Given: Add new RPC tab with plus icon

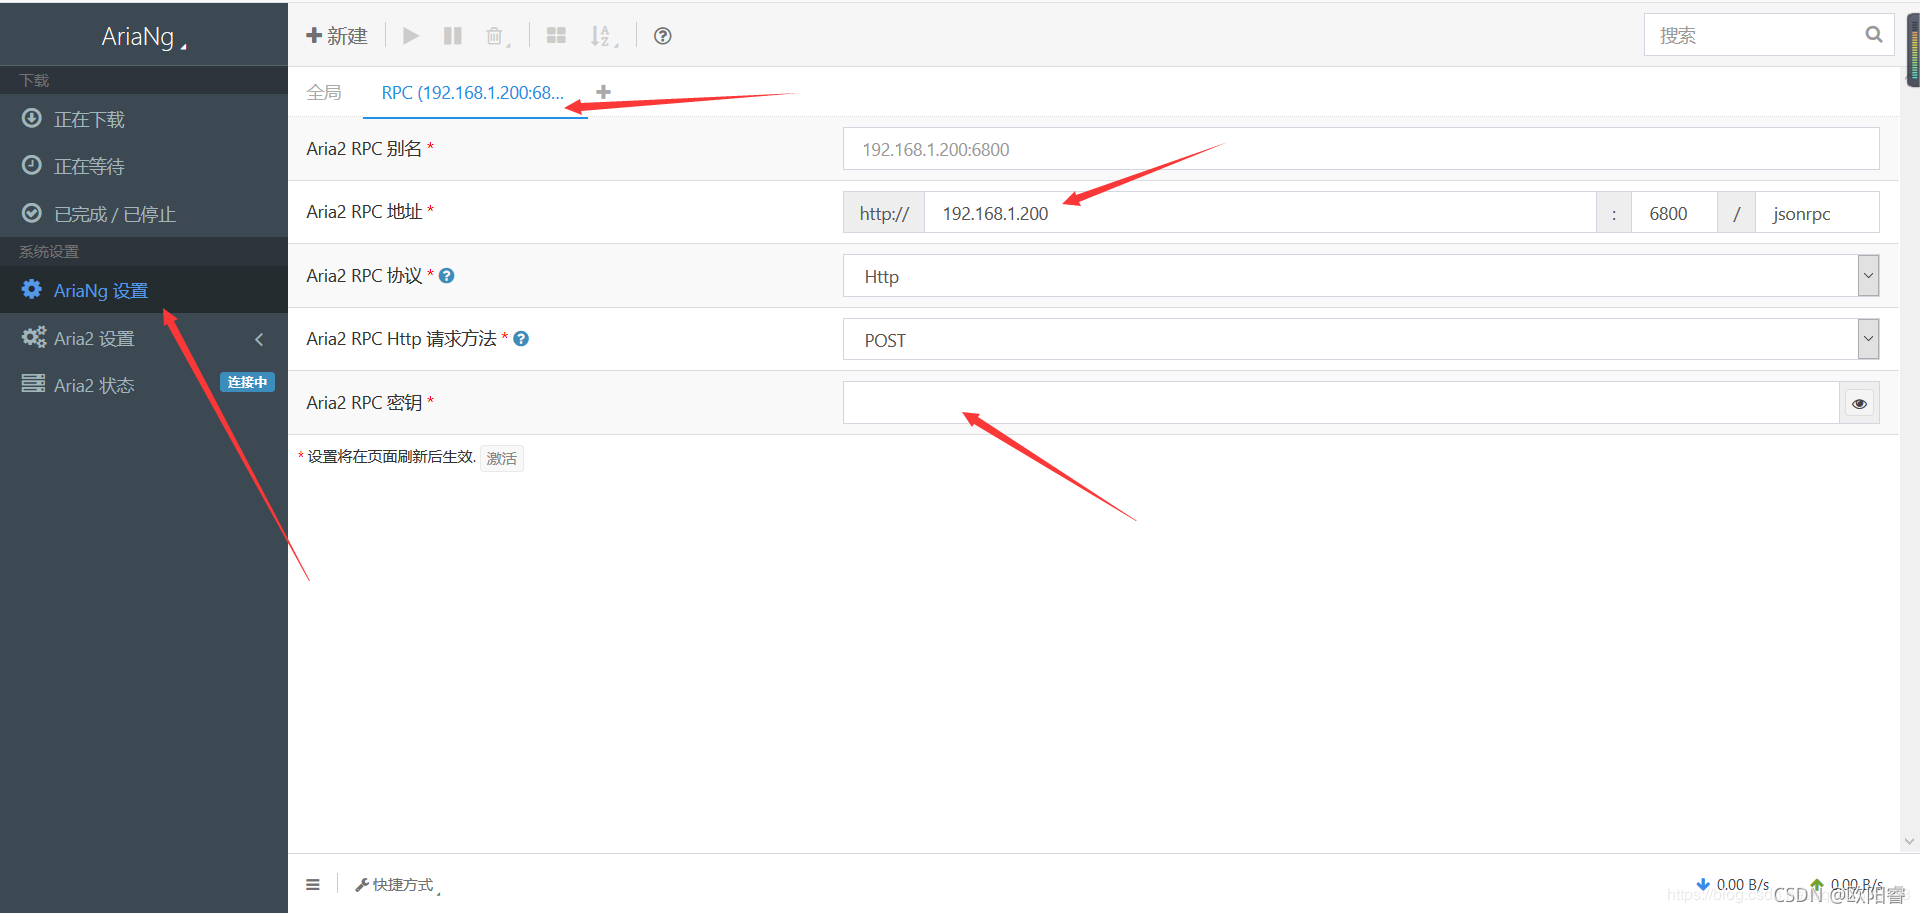Looking at the screenshot, I should tap(603, 92).
